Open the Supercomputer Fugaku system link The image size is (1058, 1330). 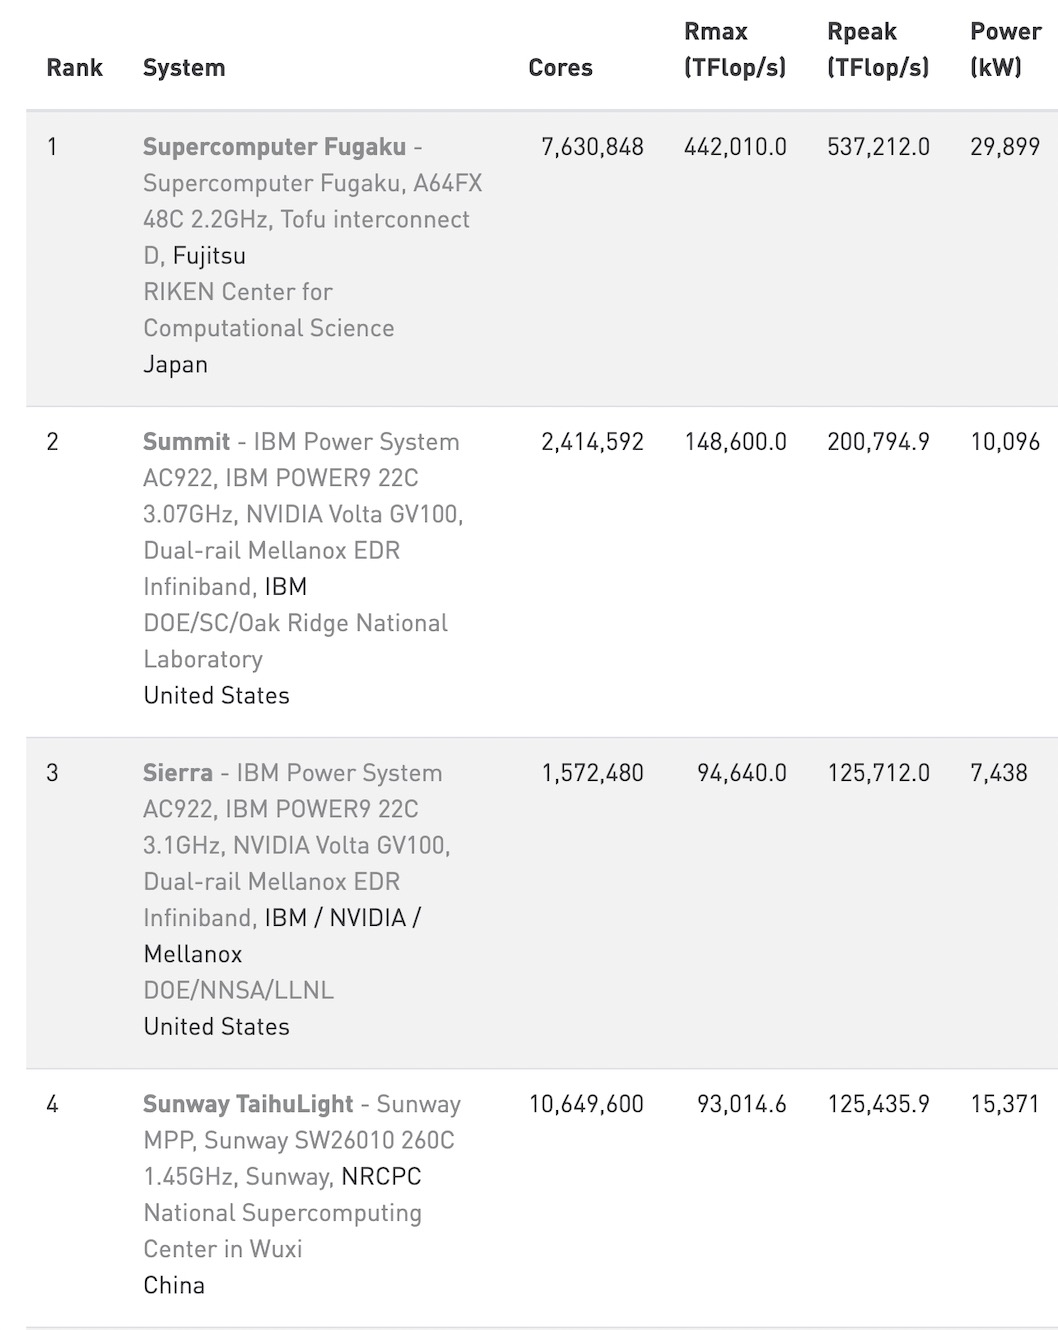[274, 147]
